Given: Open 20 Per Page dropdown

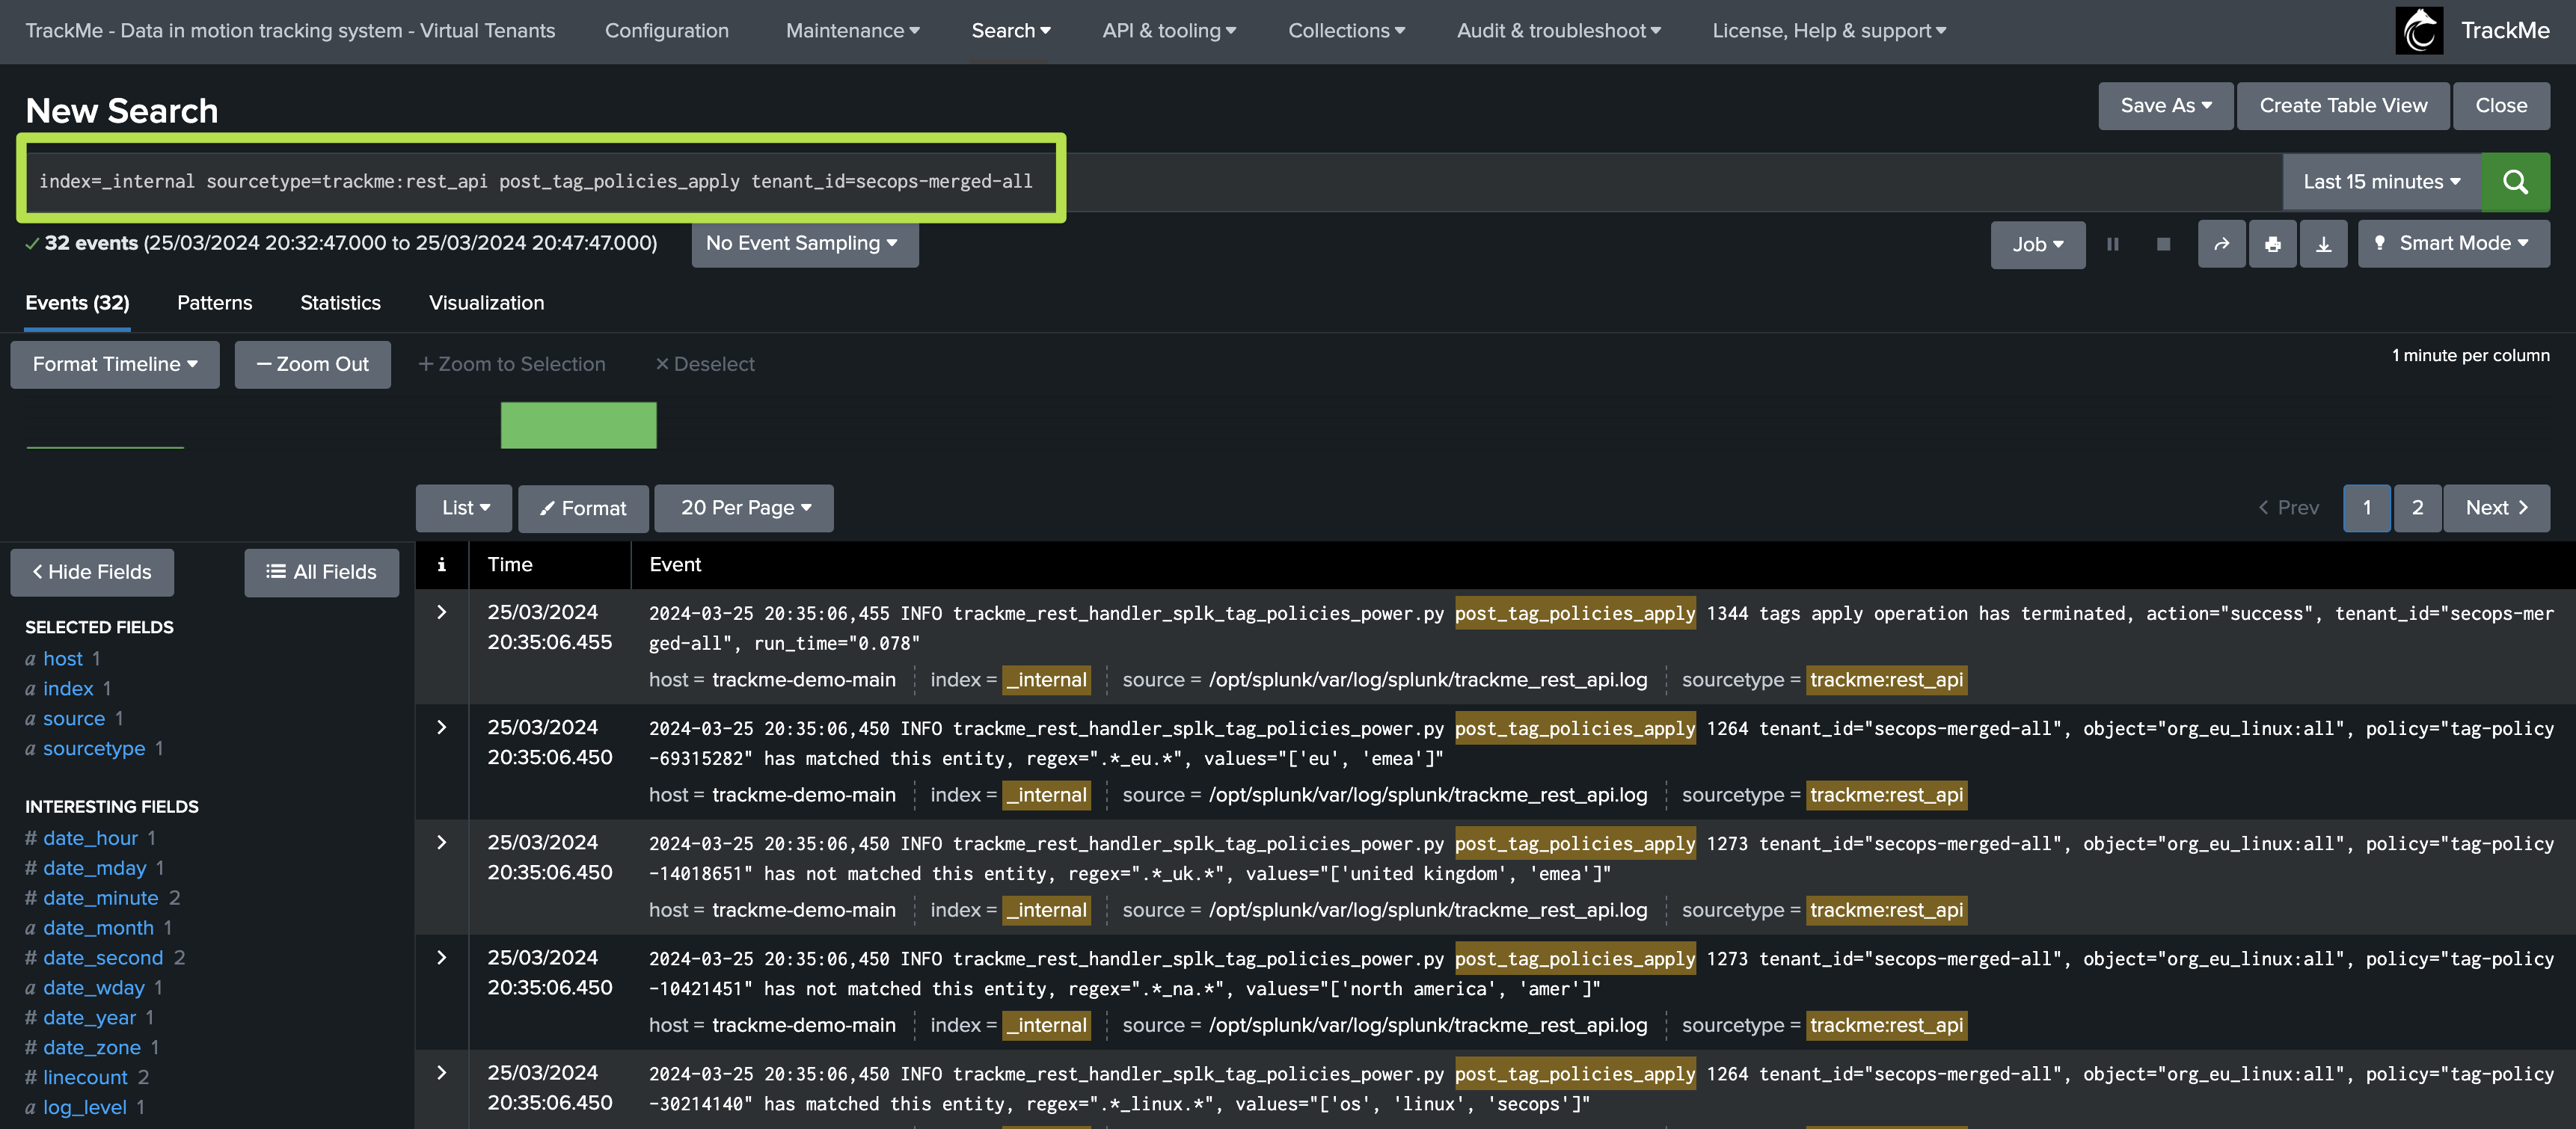Looking at the screenshot, I should [x=744, y=508].
